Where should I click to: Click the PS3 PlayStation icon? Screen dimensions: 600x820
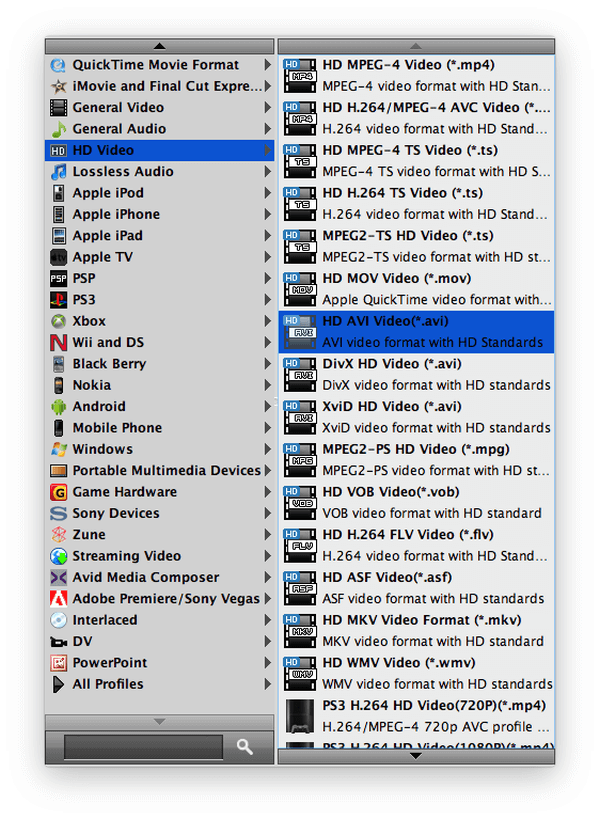point(58,300)
